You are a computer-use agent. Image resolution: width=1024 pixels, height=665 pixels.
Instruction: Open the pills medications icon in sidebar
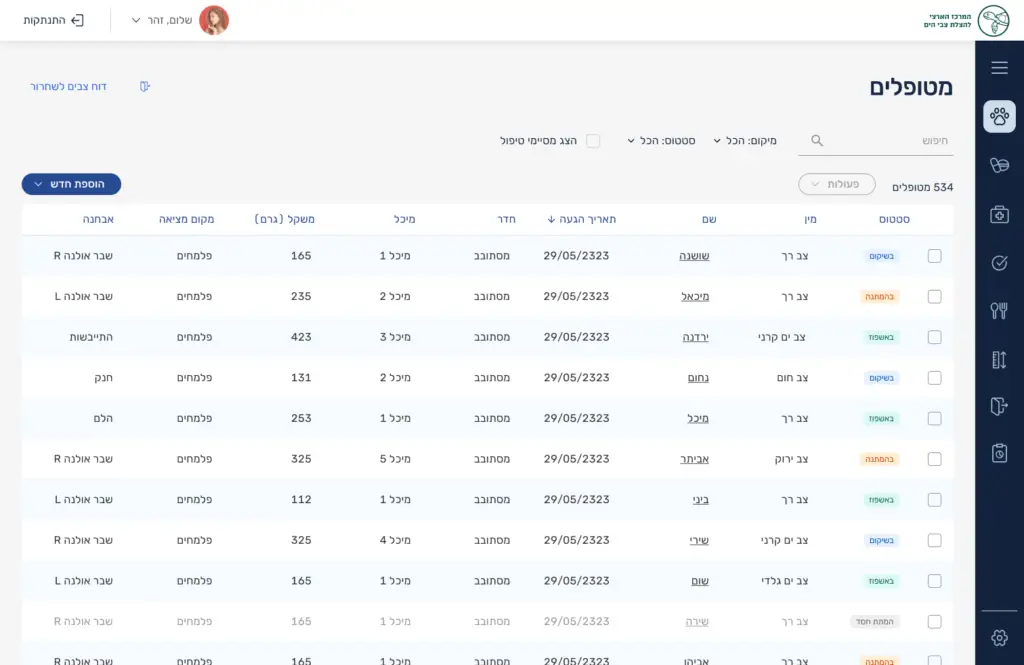tap(999, 165)
